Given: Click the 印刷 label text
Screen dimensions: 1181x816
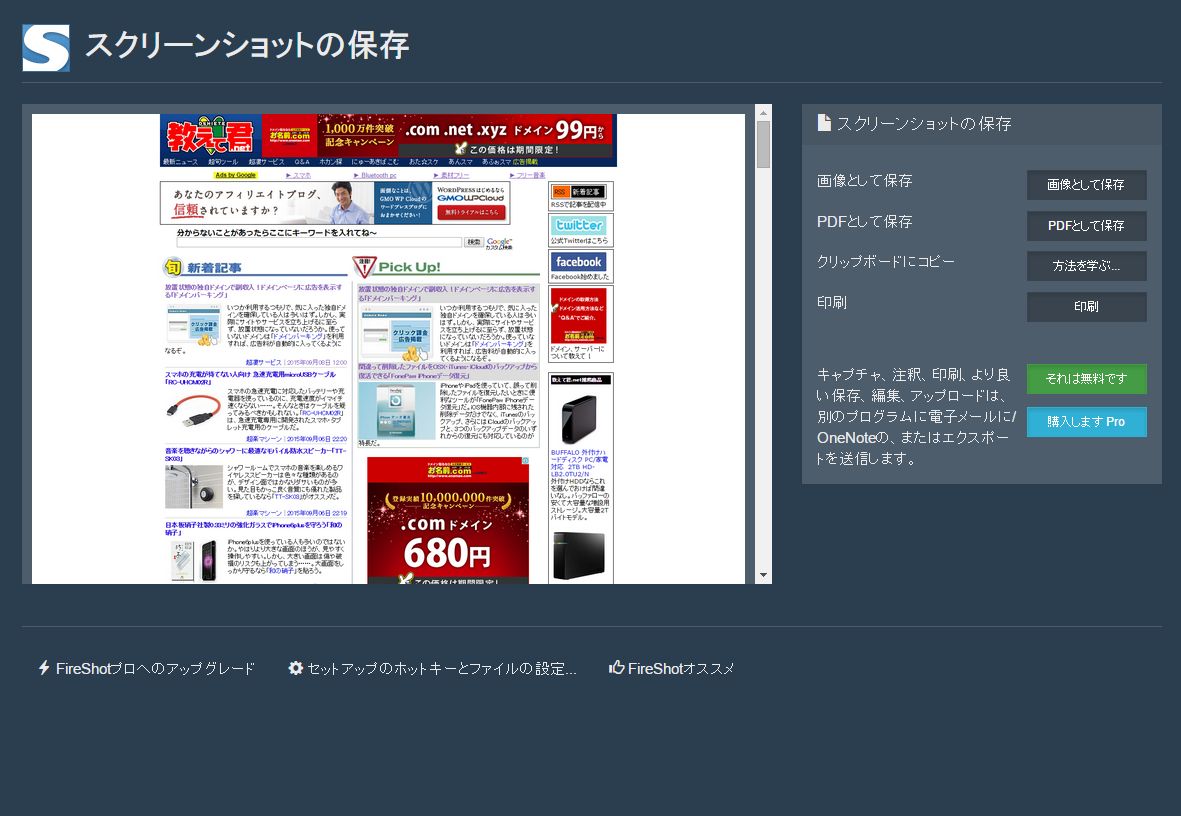Looking at the screenshot, I should click(x=832, y=302).
